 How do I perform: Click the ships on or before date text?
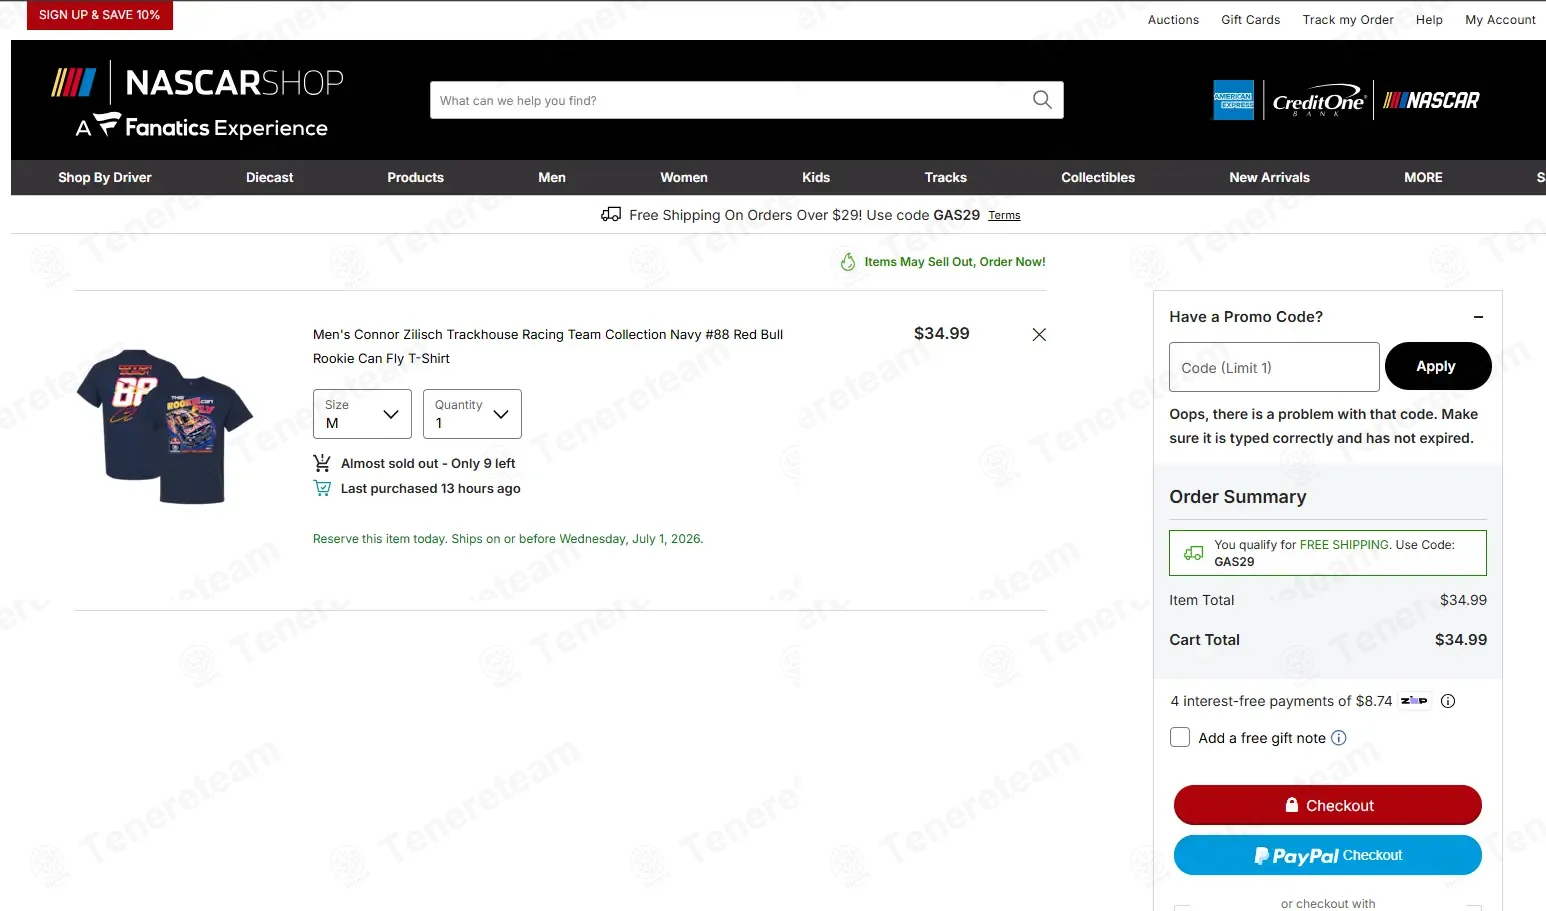pyautogui.click(x=508, y=539)
